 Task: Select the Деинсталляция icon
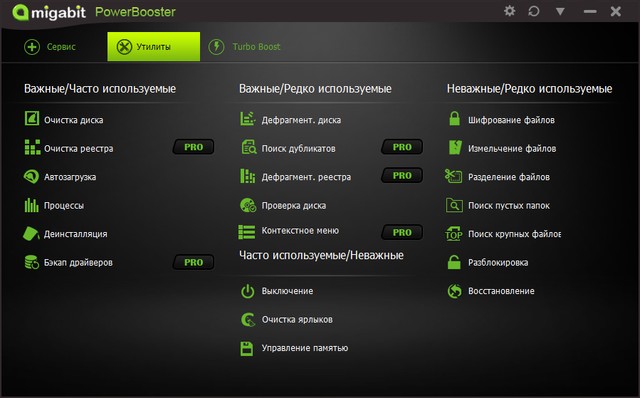click(x=31, y=233)
